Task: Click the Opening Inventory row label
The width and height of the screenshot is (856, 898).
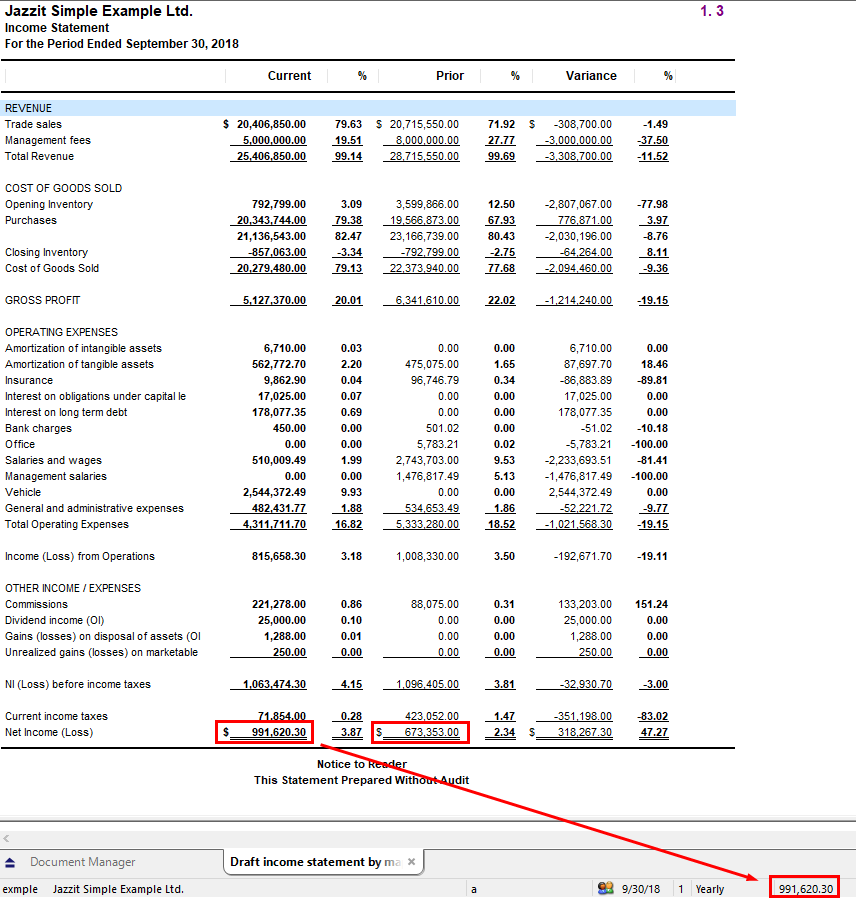Action: tap(49, 204)
